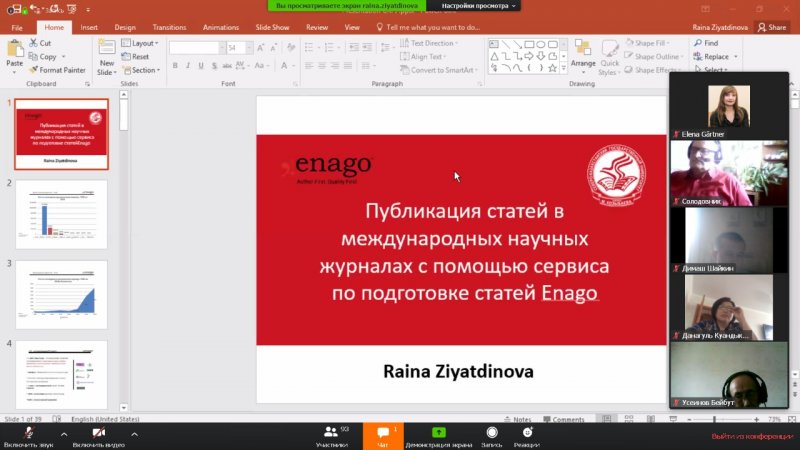Toggle Bold formatting
Viewport: 800px width, 450px height.
(x=175, y=65)
